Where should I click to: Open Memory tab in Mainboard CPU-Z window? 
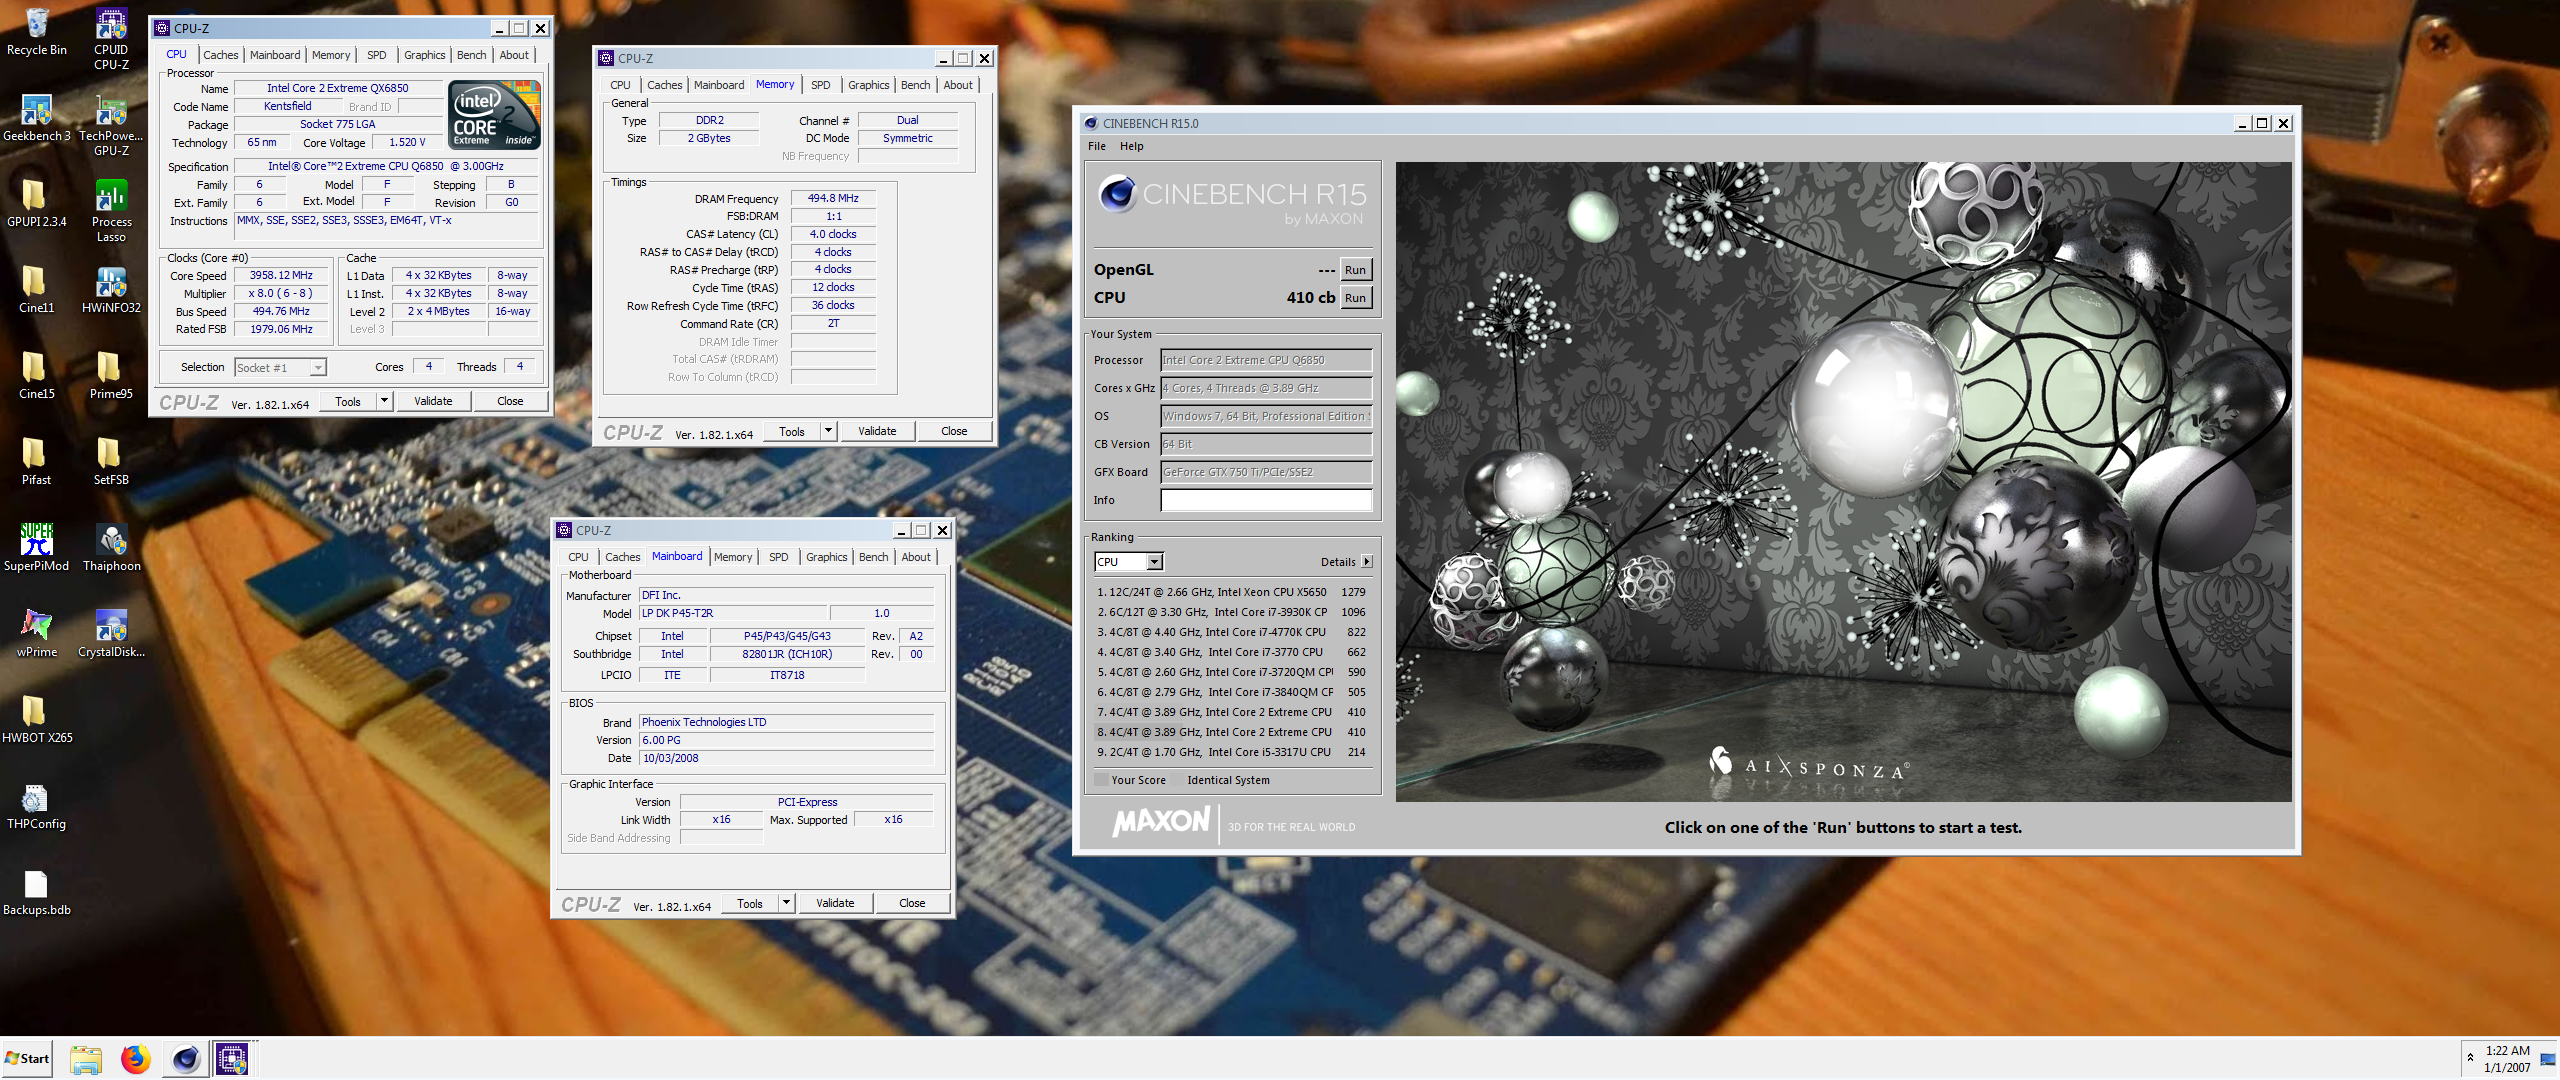click(733, 557)
